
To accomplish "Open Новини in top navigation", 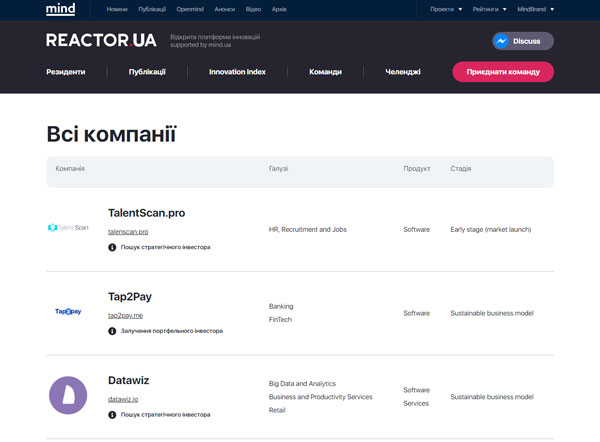I will (117, 9).
